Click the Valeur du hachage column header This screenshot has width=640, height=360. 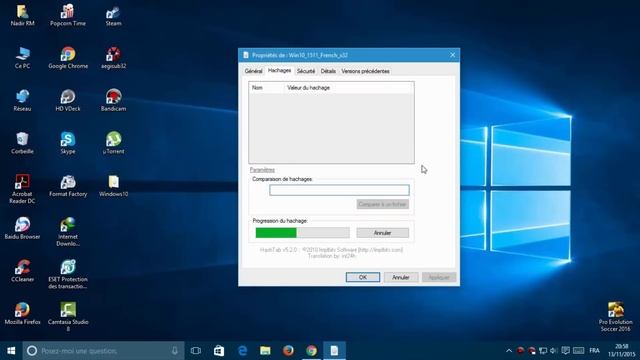click(349, 88)
